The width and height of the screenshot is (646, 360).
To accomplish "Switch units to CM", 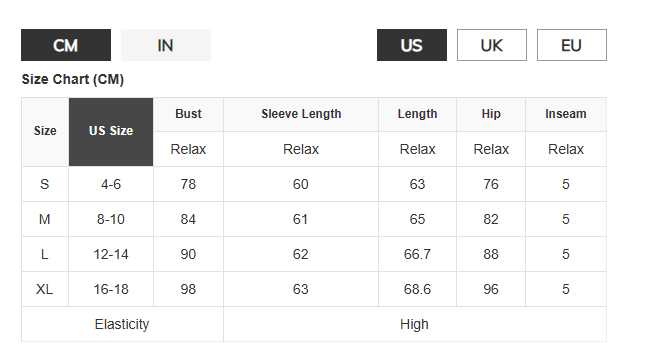I will (66, 45).
